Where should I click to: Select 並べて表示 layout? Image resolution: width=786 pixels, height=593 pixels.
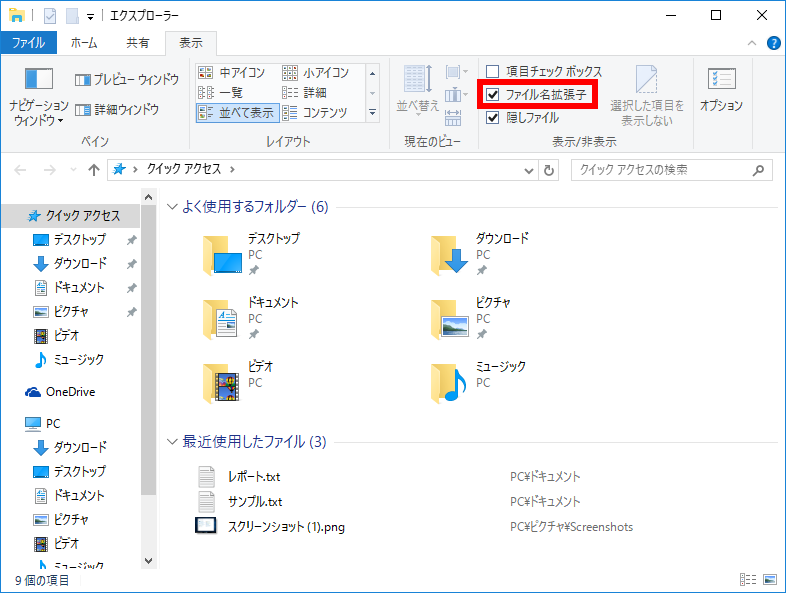pos(237,113)
